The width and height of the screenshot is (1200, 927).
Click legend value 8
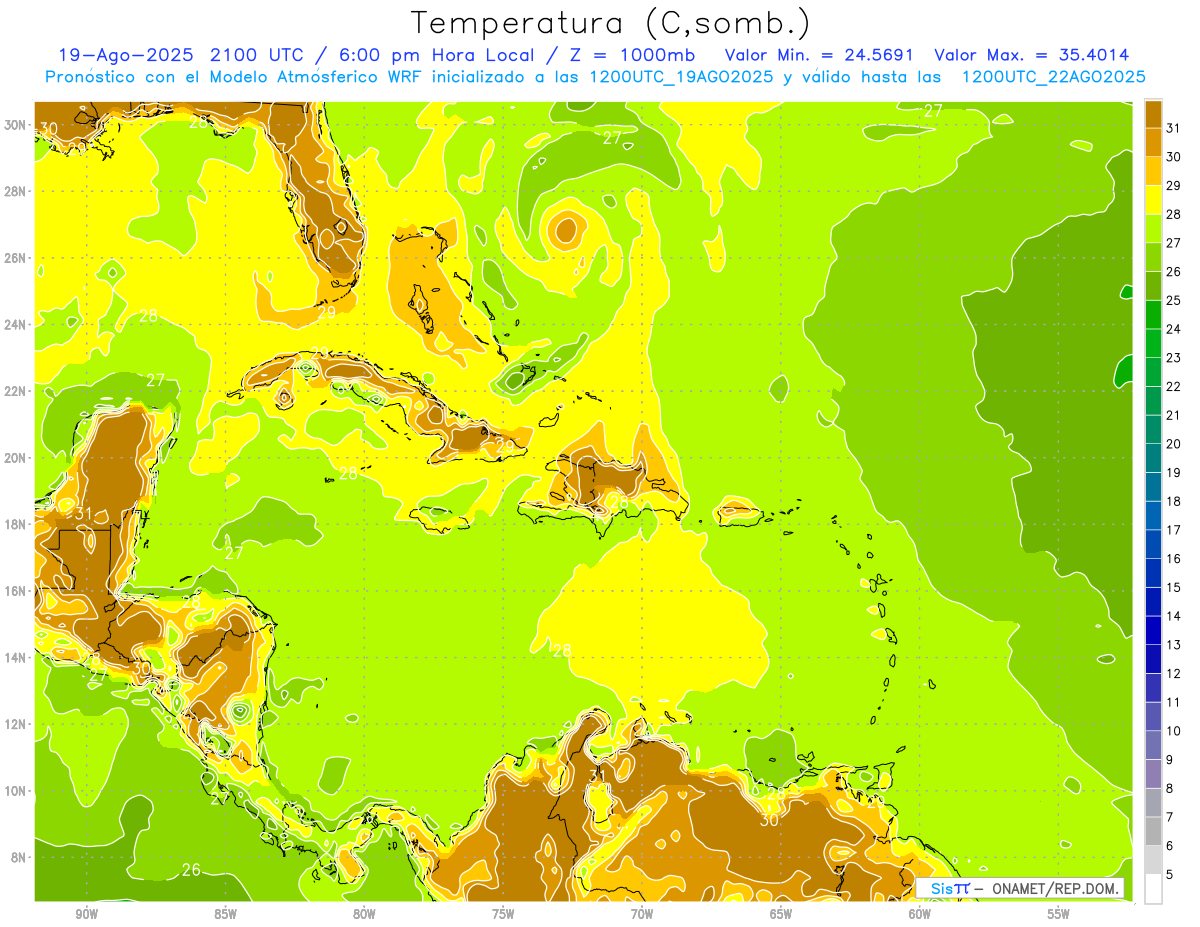(x=1170, y=788)
